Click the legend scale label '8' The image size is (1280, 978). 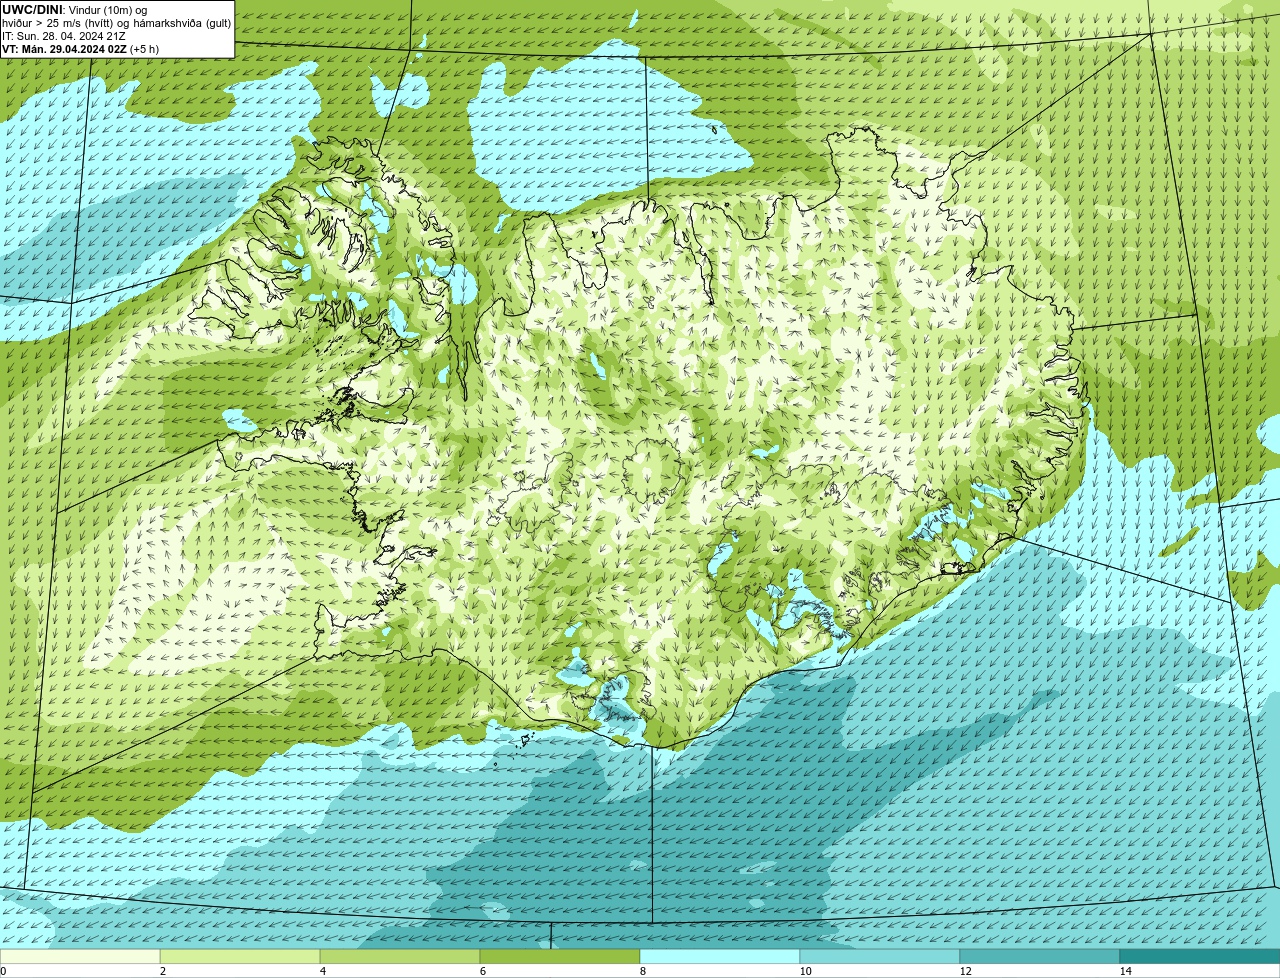642,971
